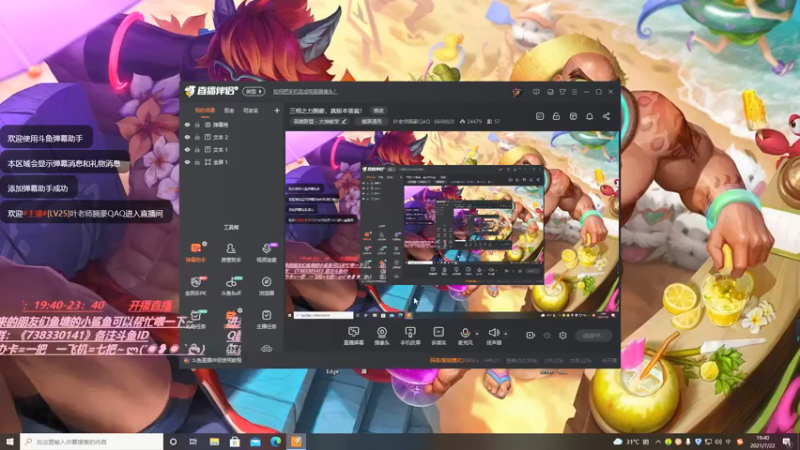The height and width of the screenshot is (450, 800).
Task: Lock the 弹幕秀 layer
Action: [197, 124]
